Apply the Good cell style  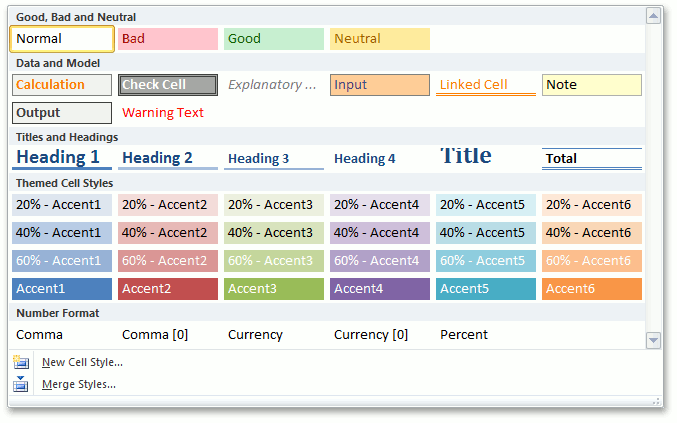pos(274,39)
